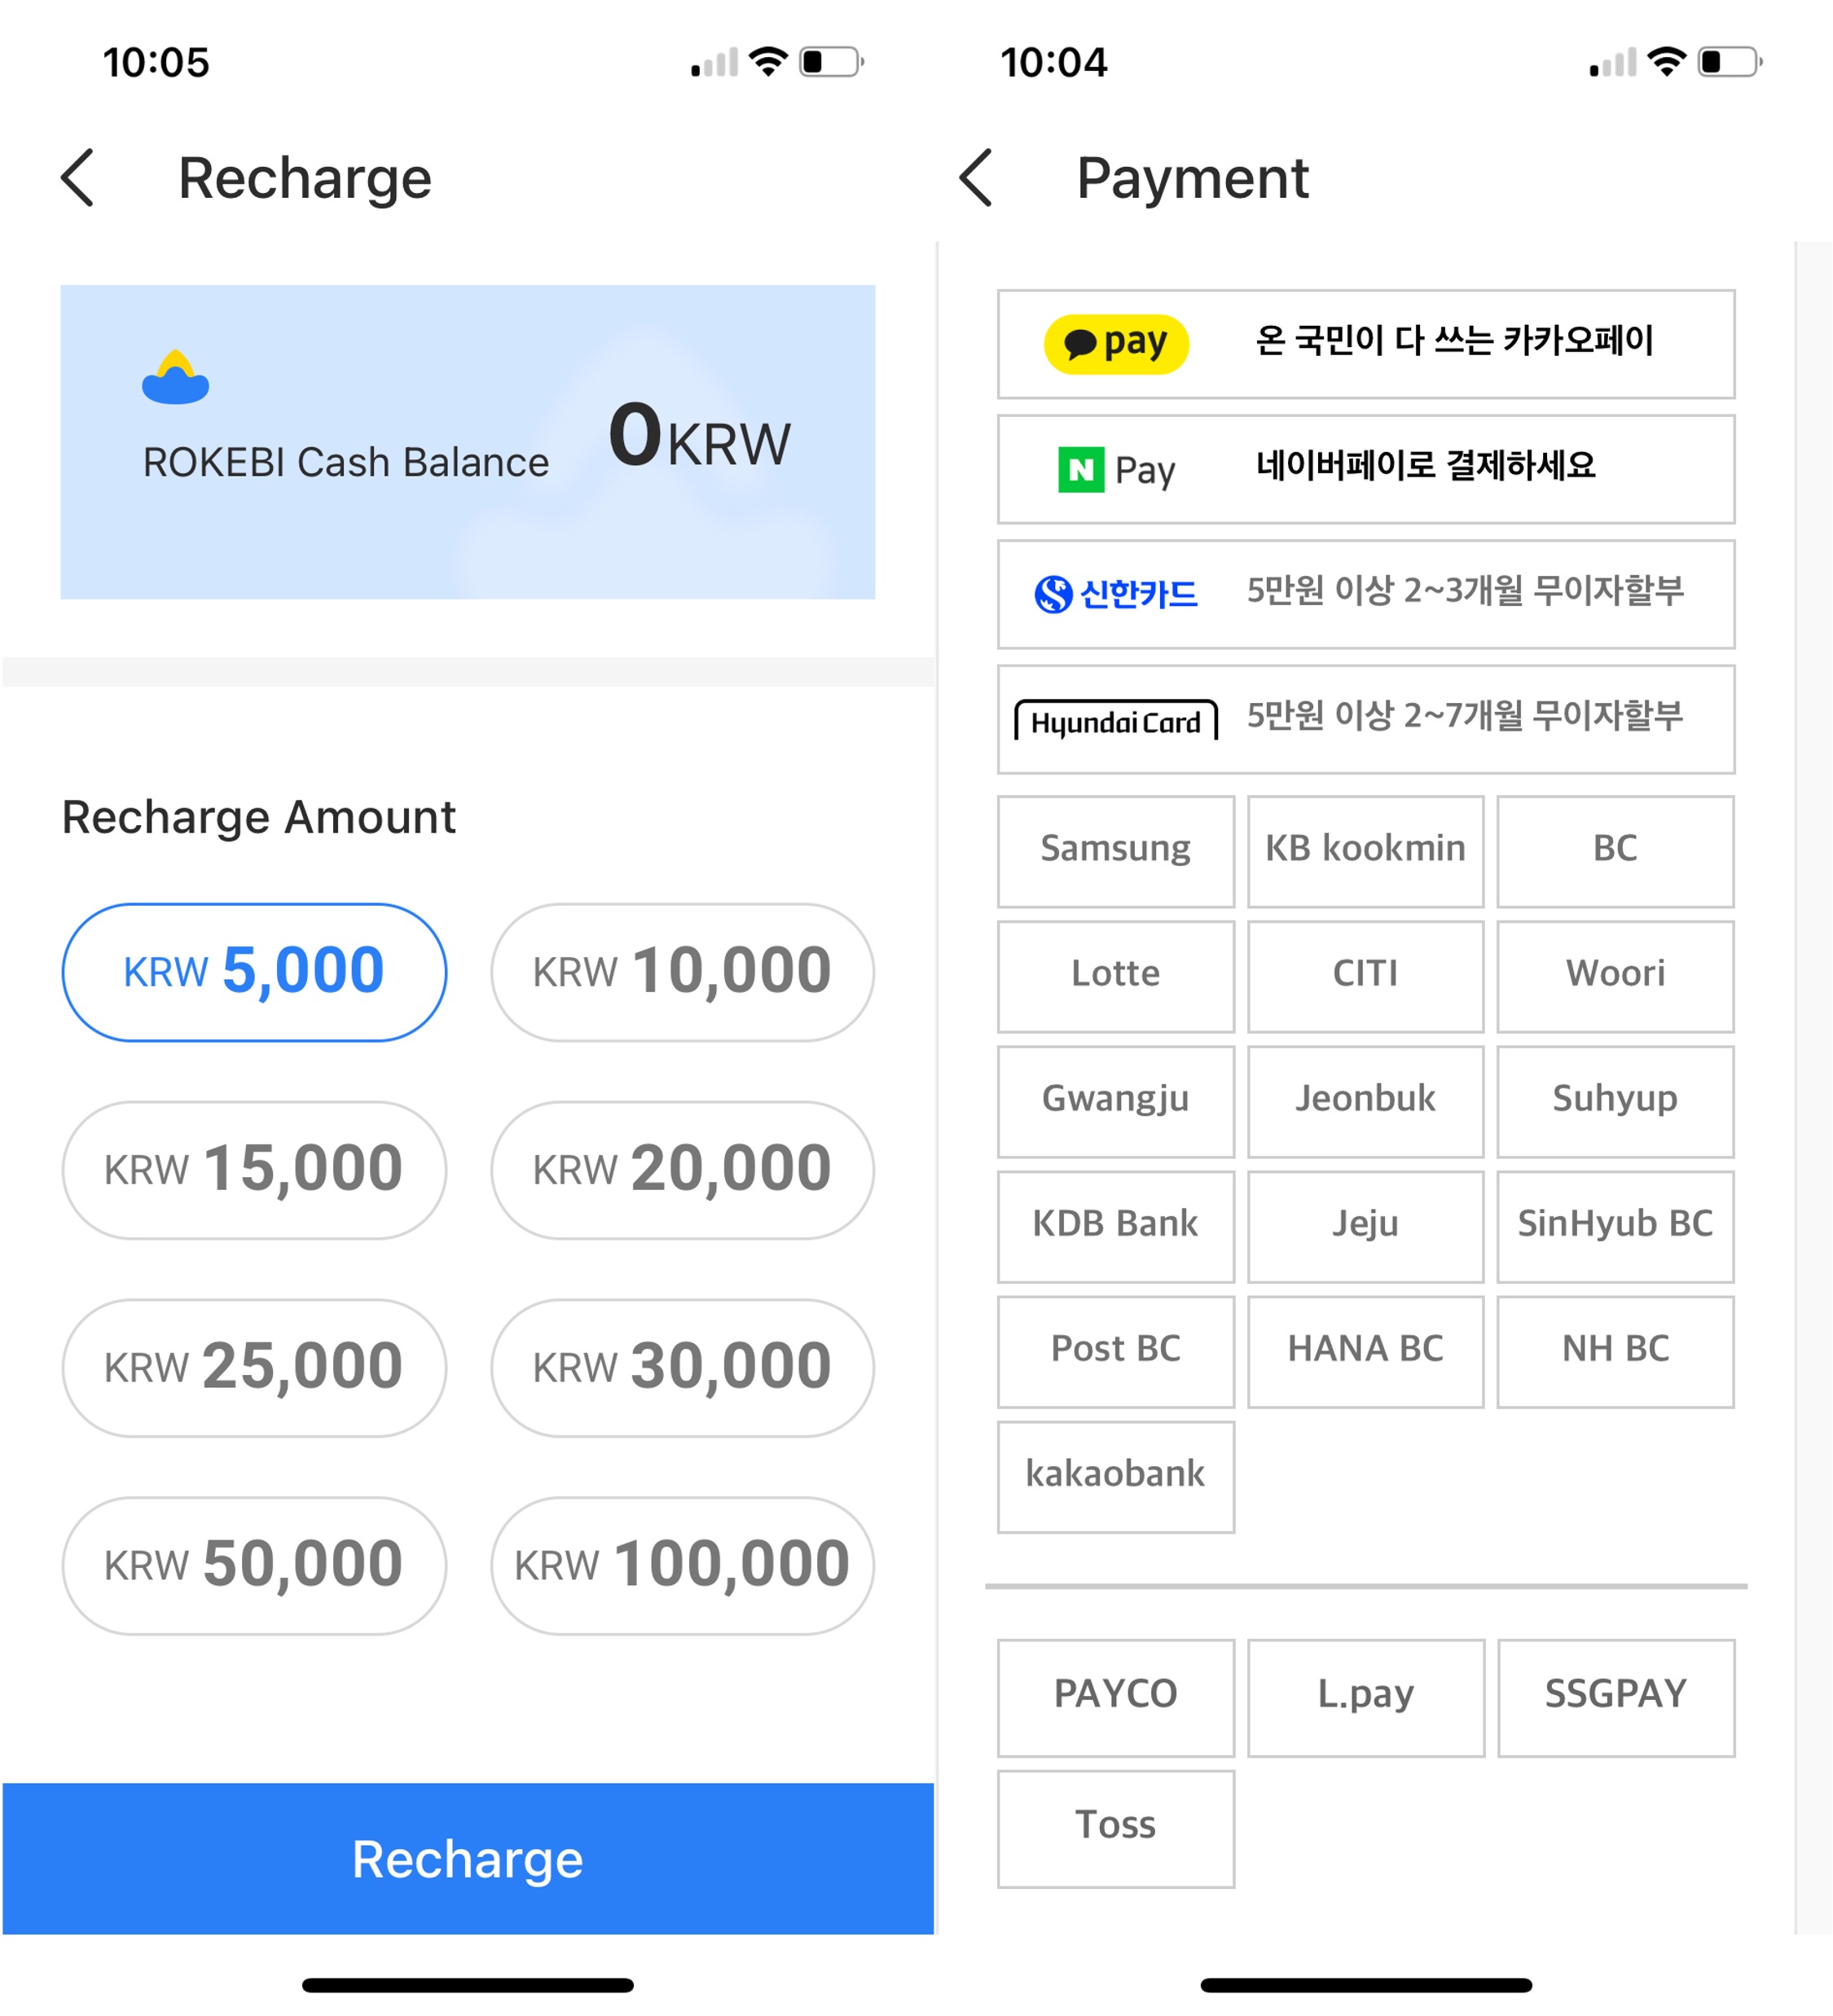This screenshot has height=2016, width=1833.
Task: Tap the 0 KRW balance value
Action: (x=699, y=437)
